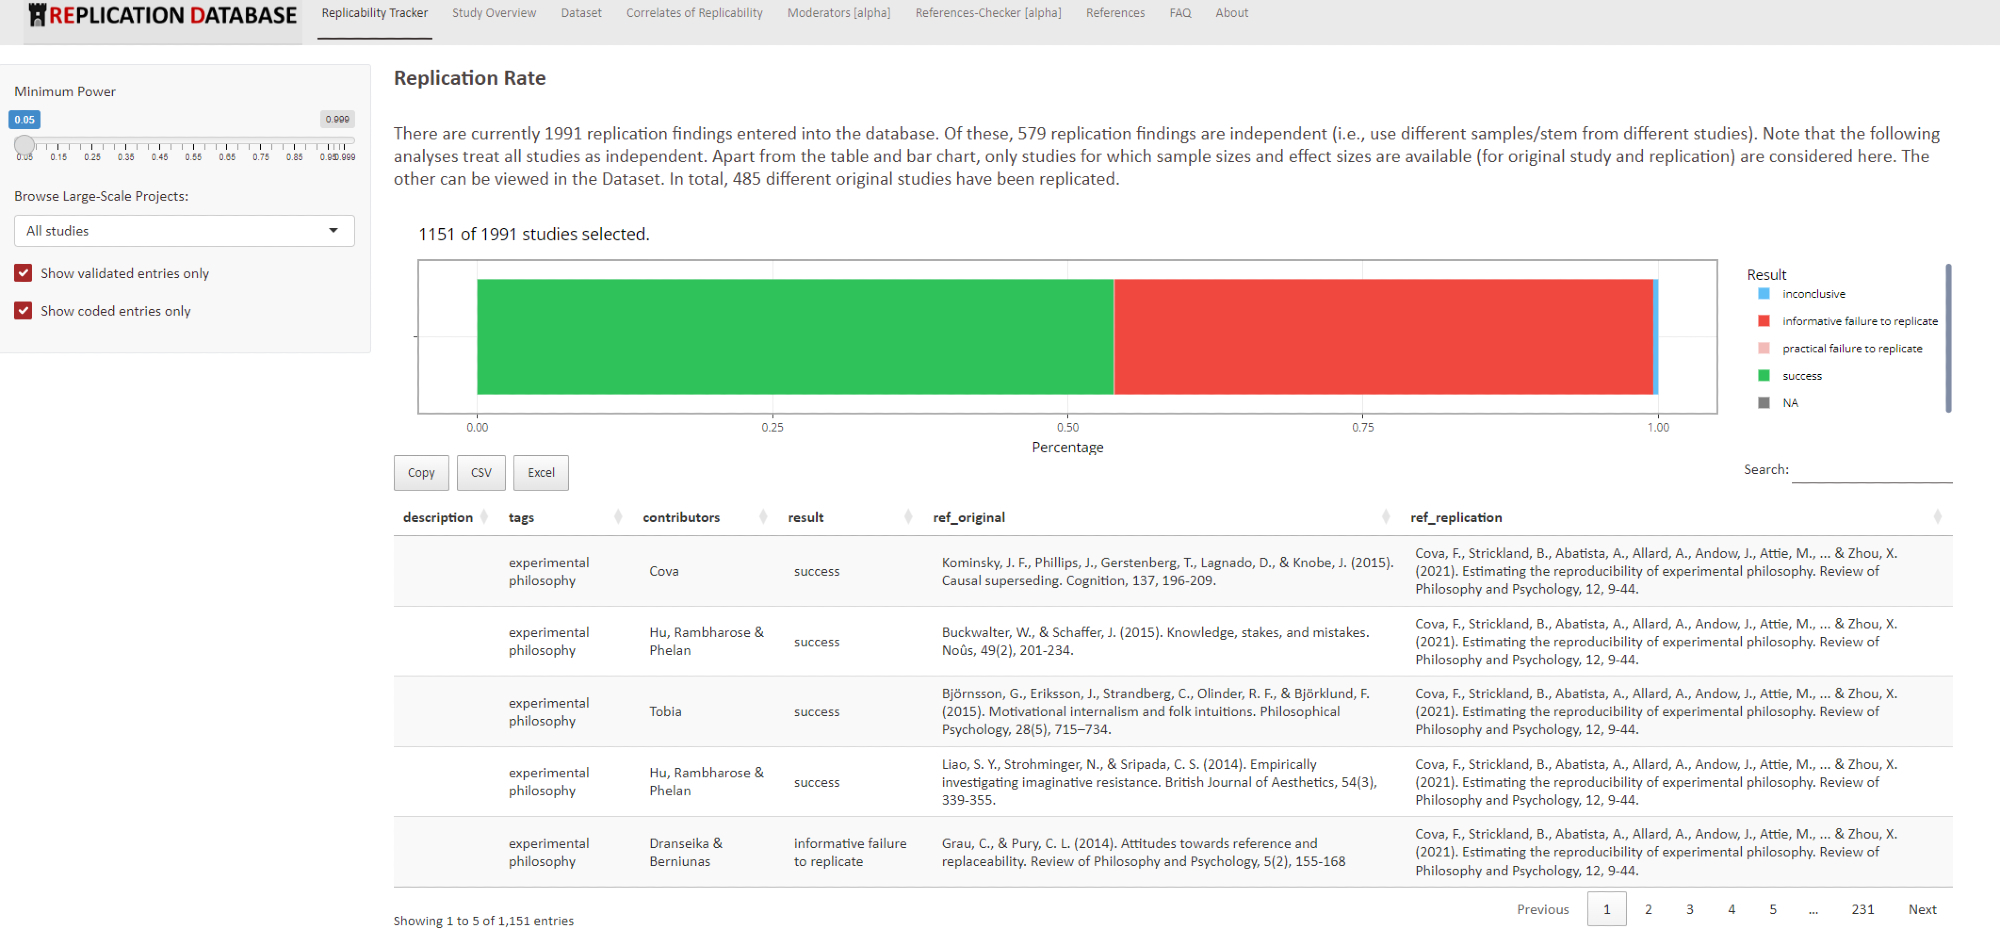The image size is (2000, 946).
Task: Toggle the success legend green square
Action: tap(1764, 376)
